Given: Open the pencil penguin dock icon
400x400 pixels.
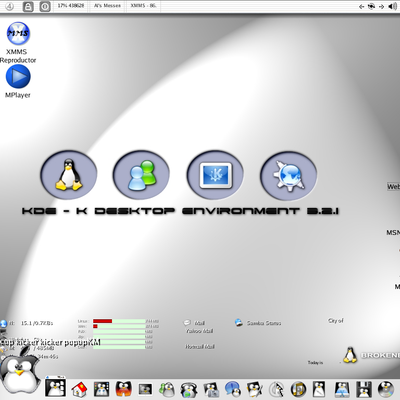Looking at the screenshot, I should [255, 389].
